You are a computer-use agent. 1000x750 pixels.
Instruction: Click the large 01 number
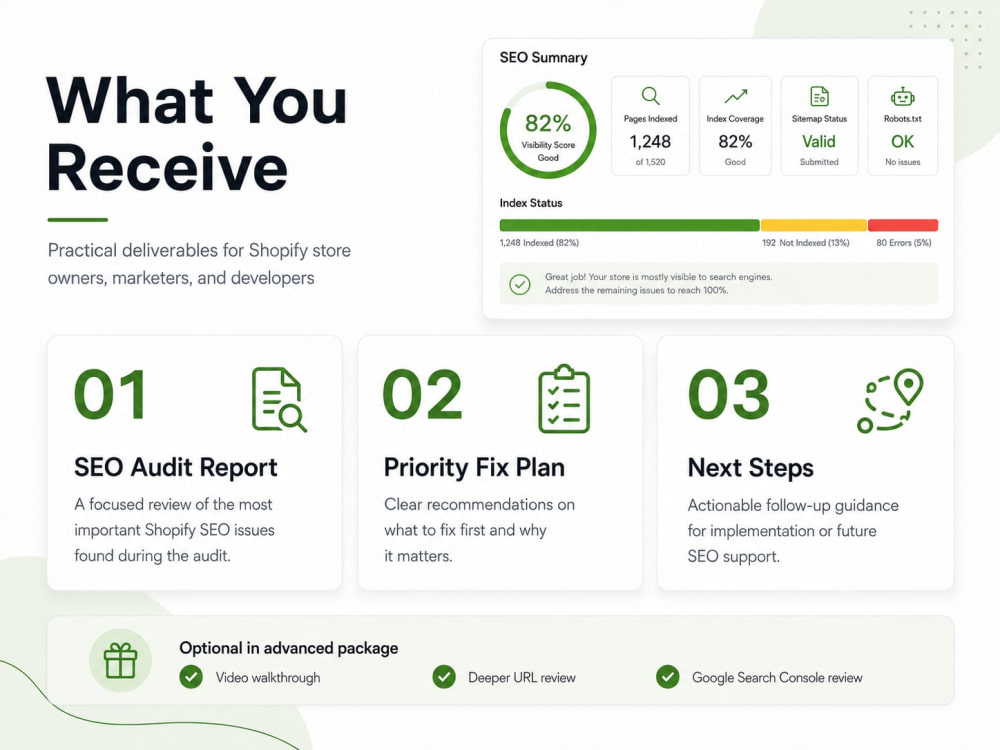[x=110, y=395]
